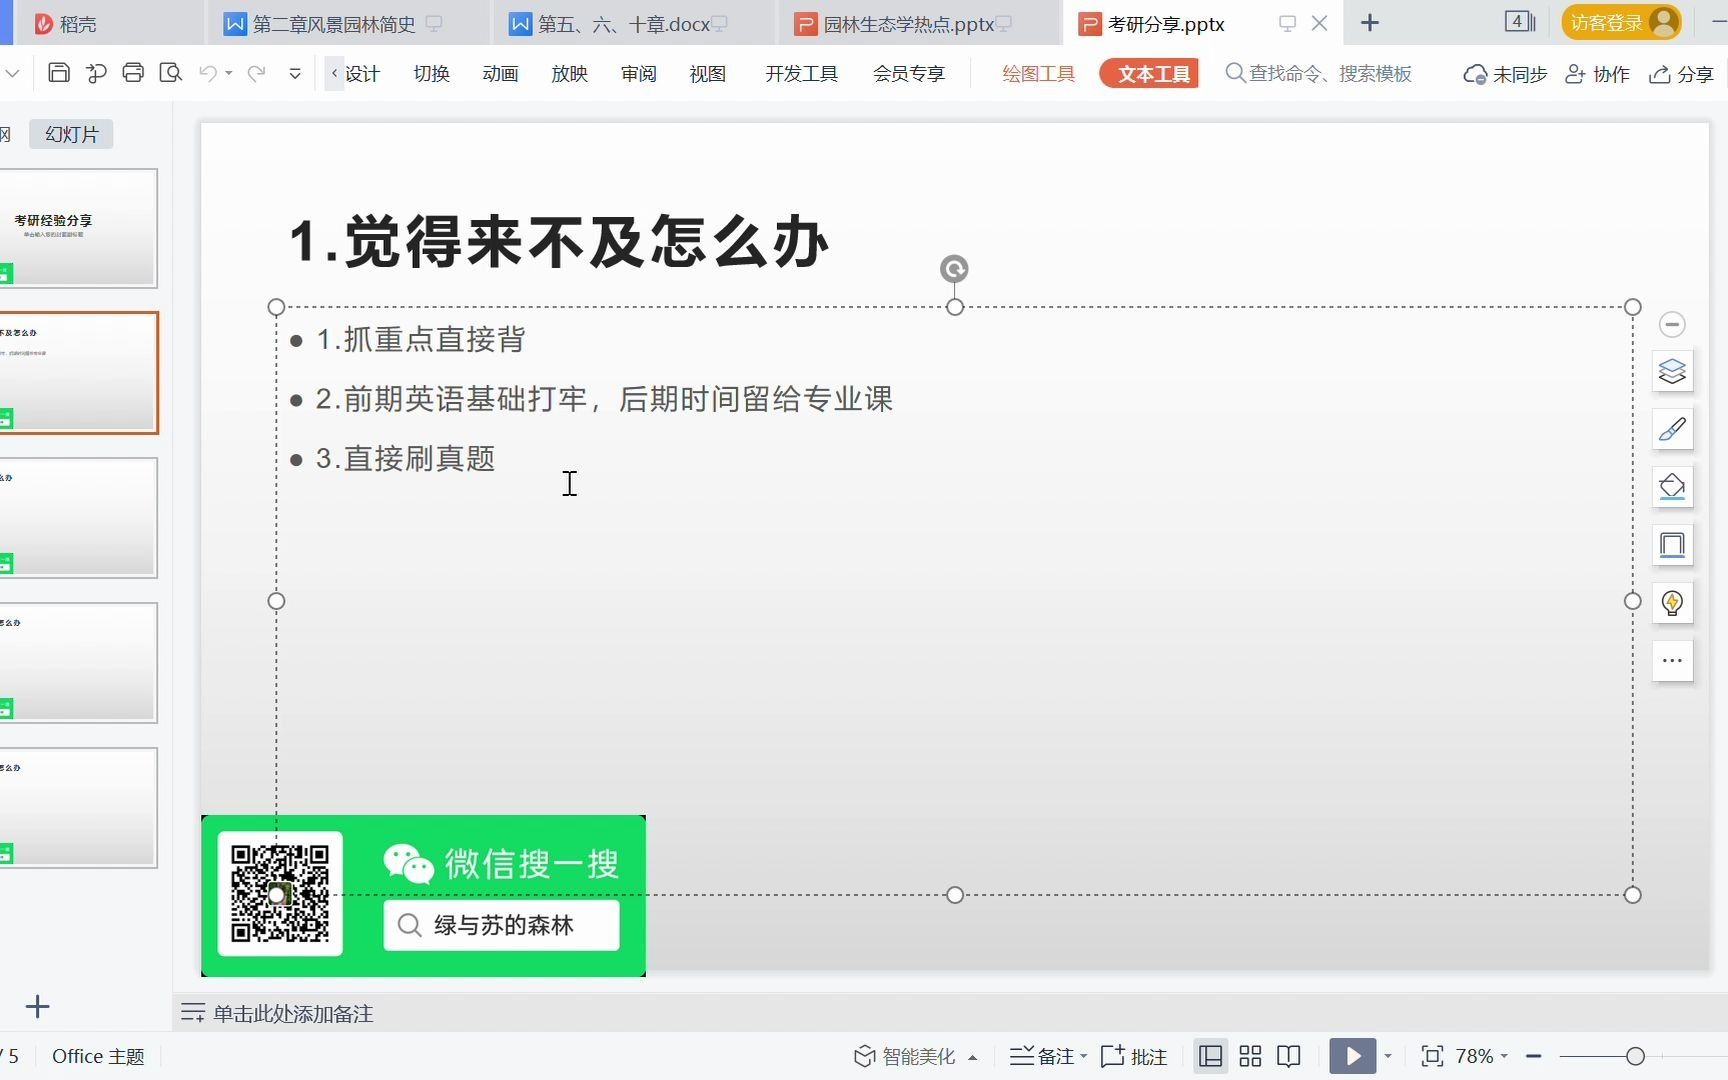Open 动画 ribbon tab
The image size is (1728, 1080).
pyautogui.click(x=500, y=74)
